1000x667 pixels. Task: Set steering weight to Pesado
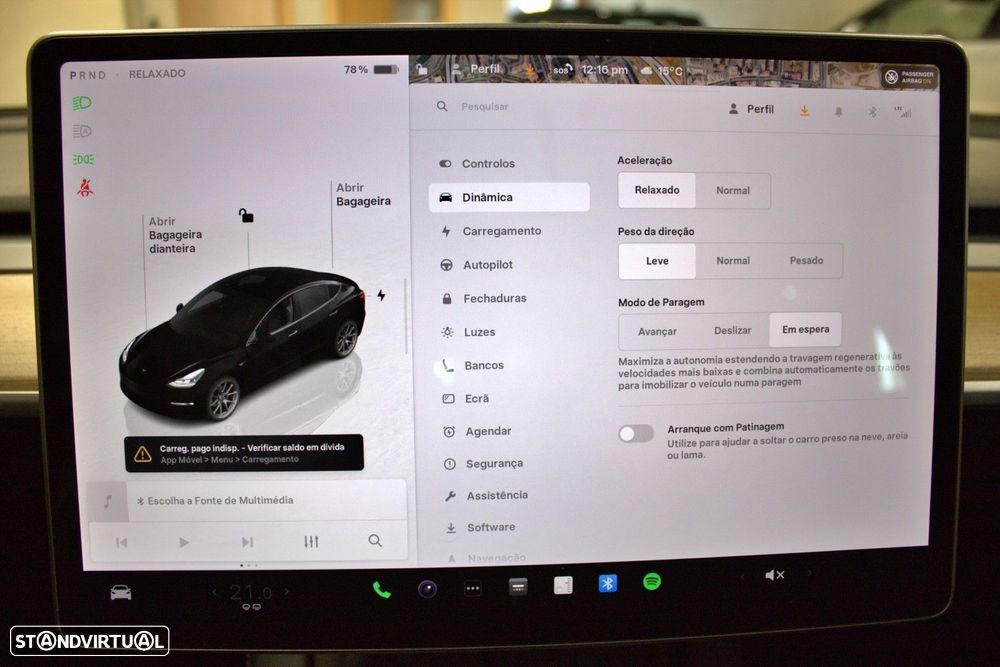click(806, 260)
